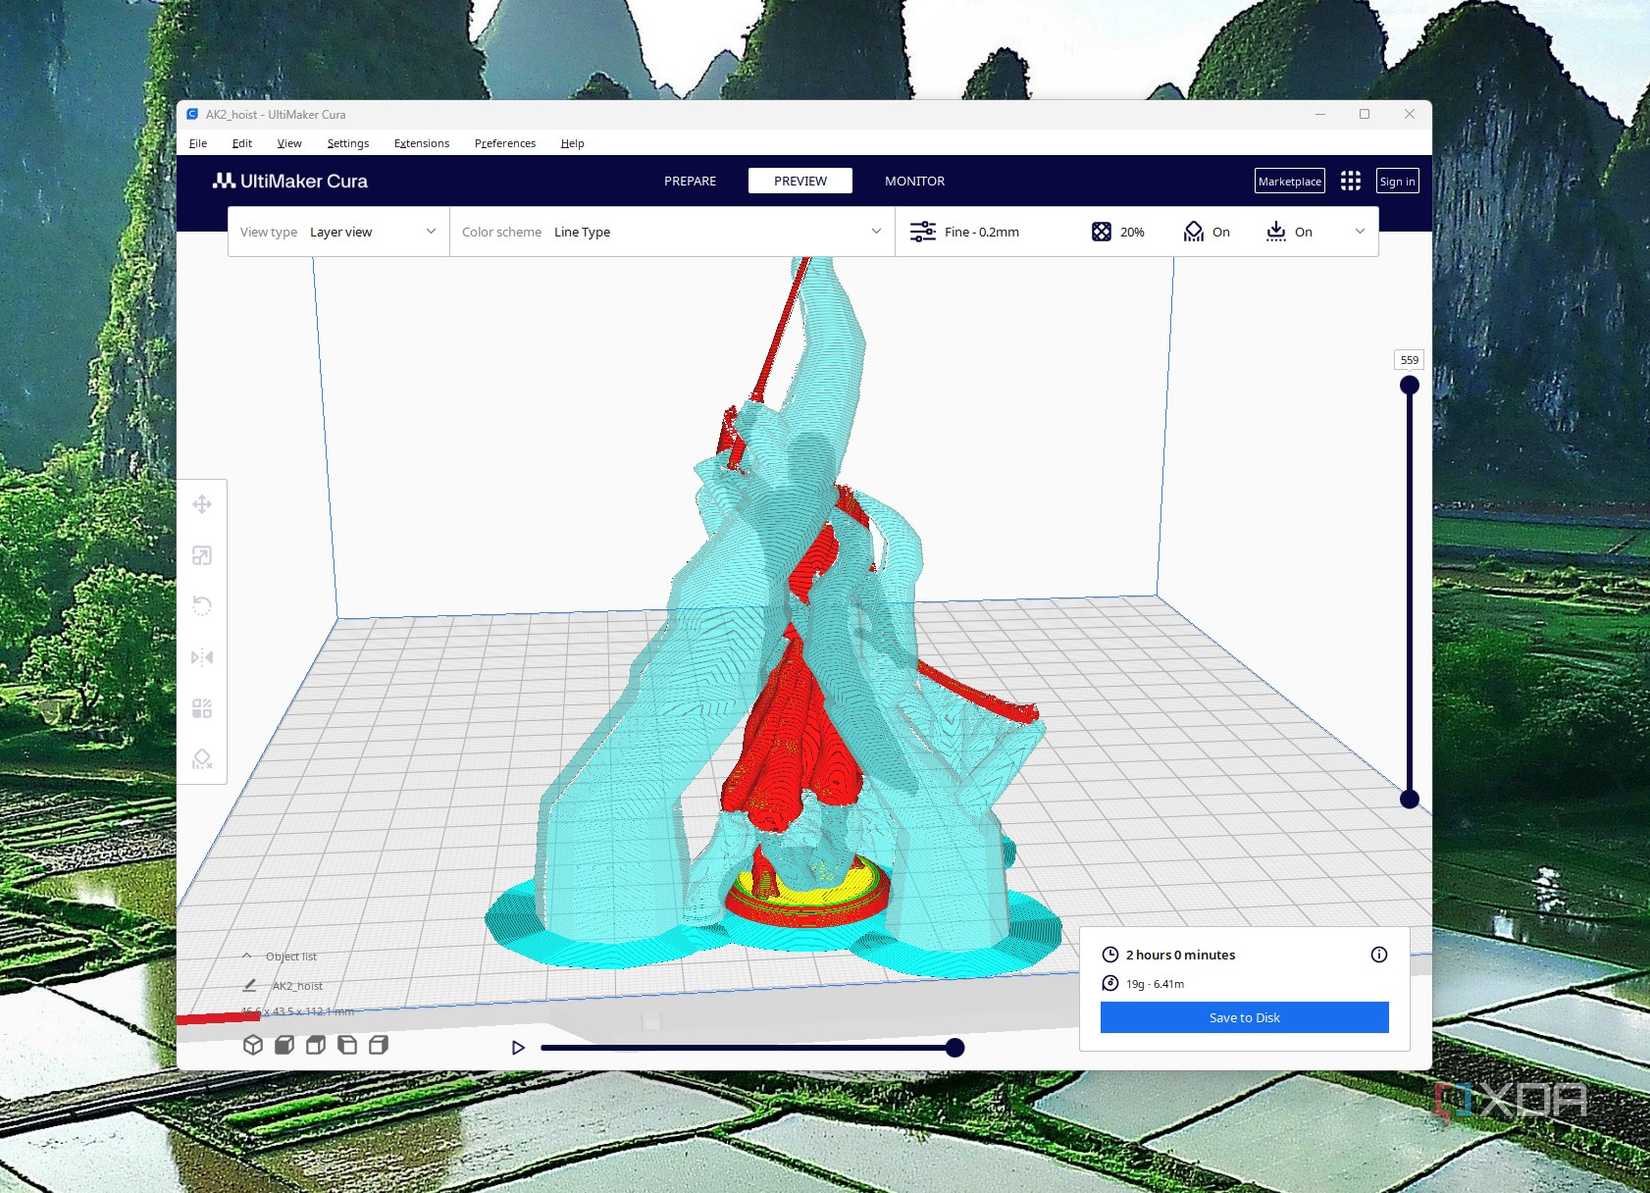Open the Extensions menu

pyautogui.click(x=421, y=143)
